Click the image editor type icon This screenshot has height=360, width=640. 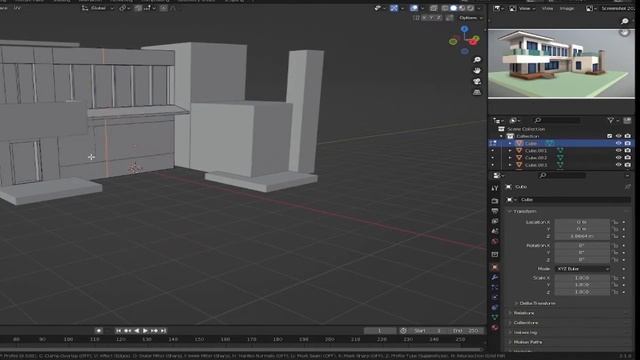pyautogui.click(x=498, y=8)
